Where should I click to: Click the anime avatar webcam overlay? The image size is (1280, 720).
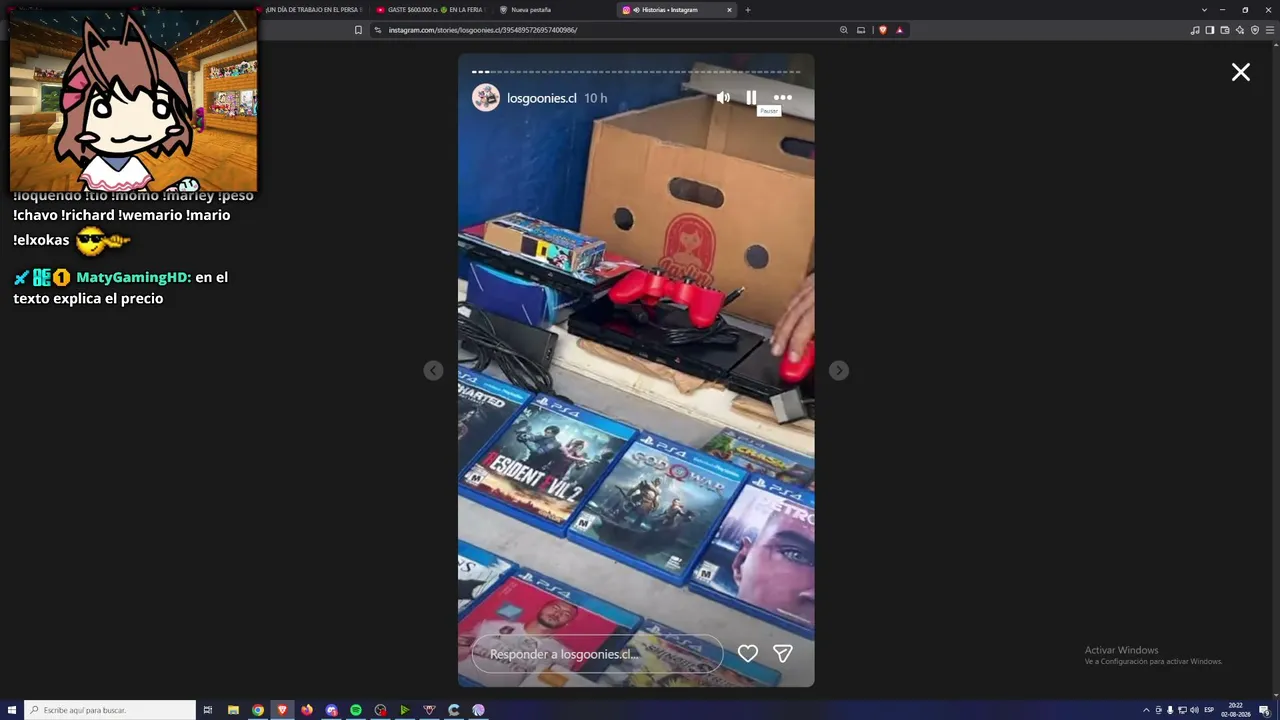tap(133, 100)
